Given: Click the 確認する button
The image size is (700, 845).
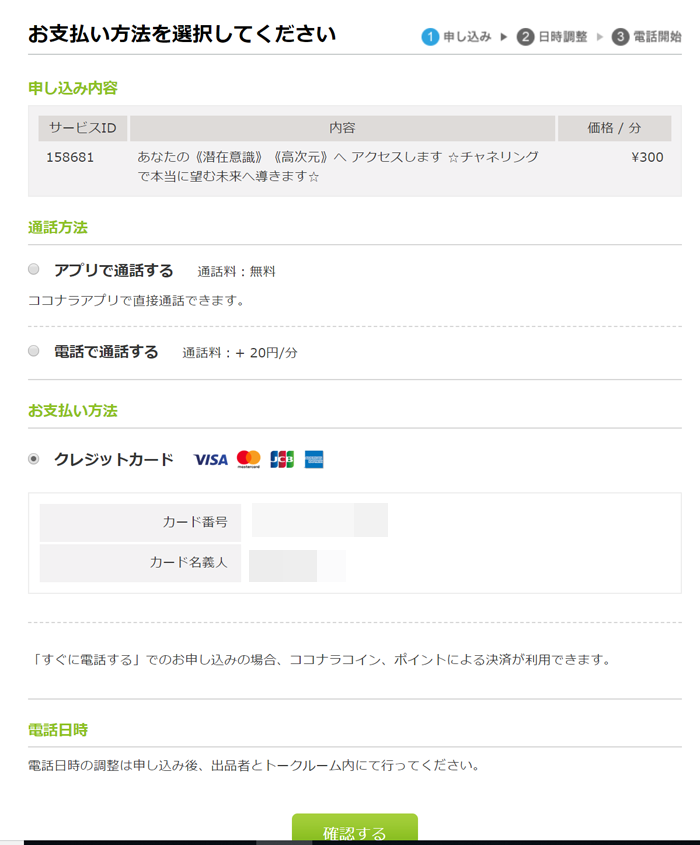Looking at the screenshot, I should [x=355, y=828].
